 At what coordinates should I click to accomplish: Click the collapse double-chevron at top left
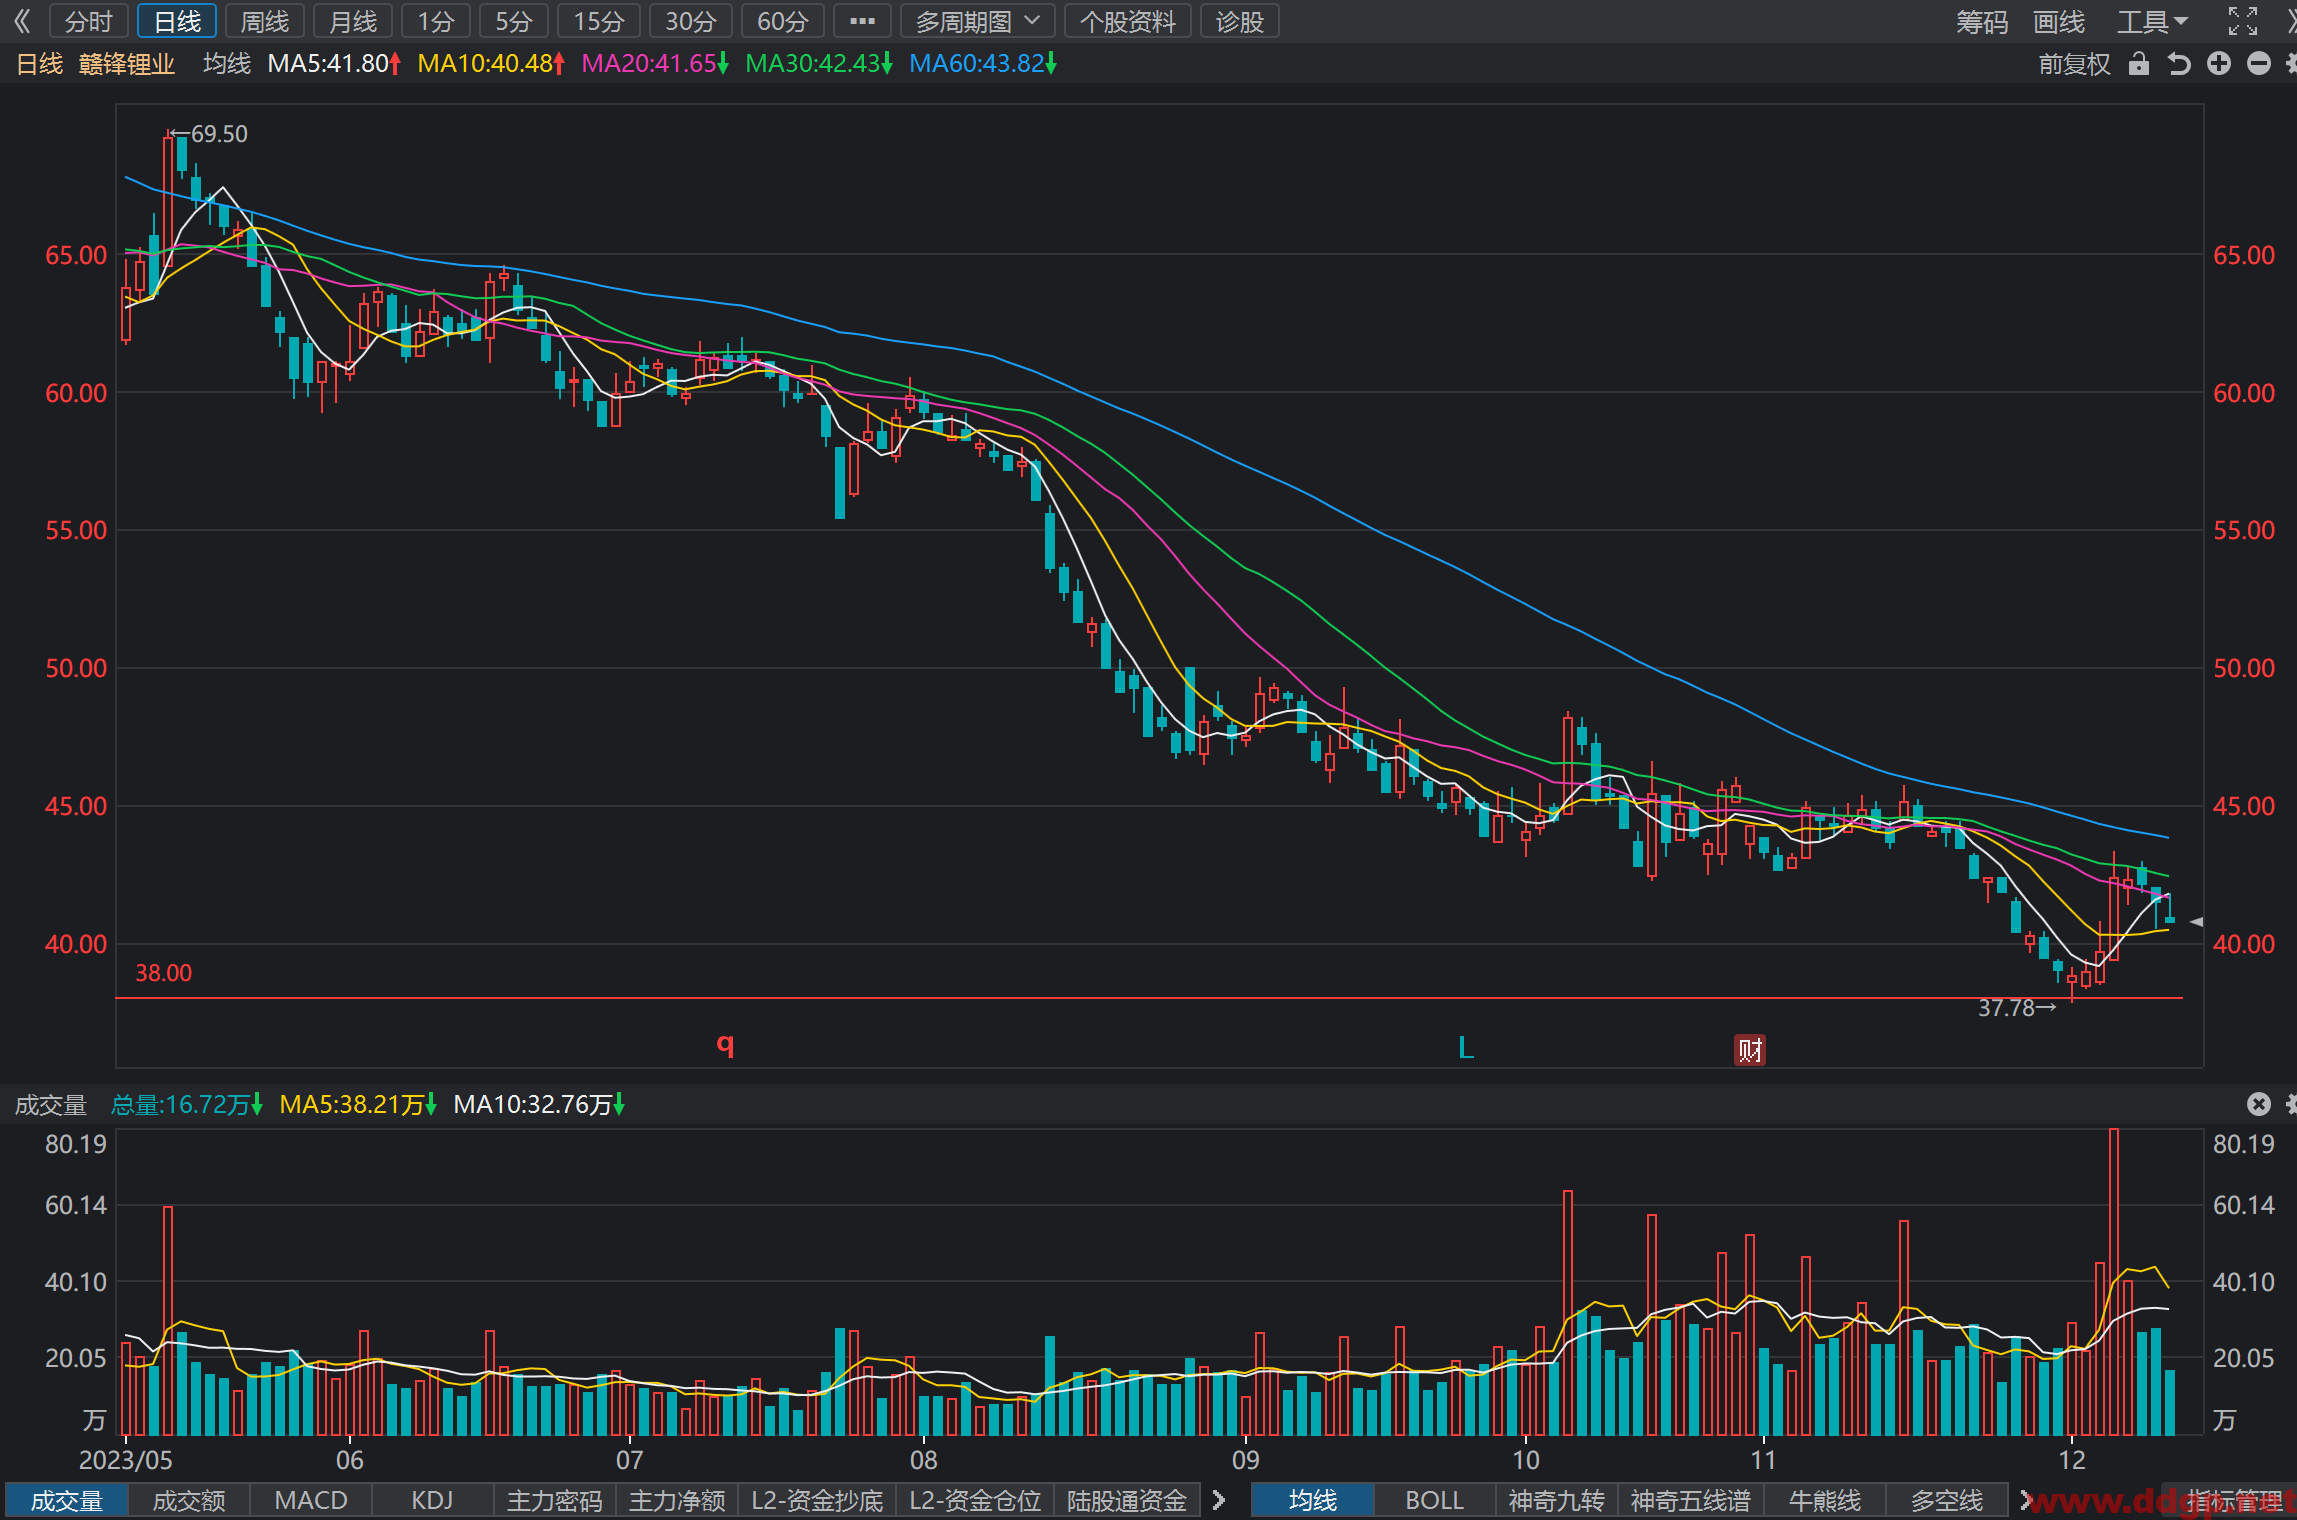click(x=22, y=21)
